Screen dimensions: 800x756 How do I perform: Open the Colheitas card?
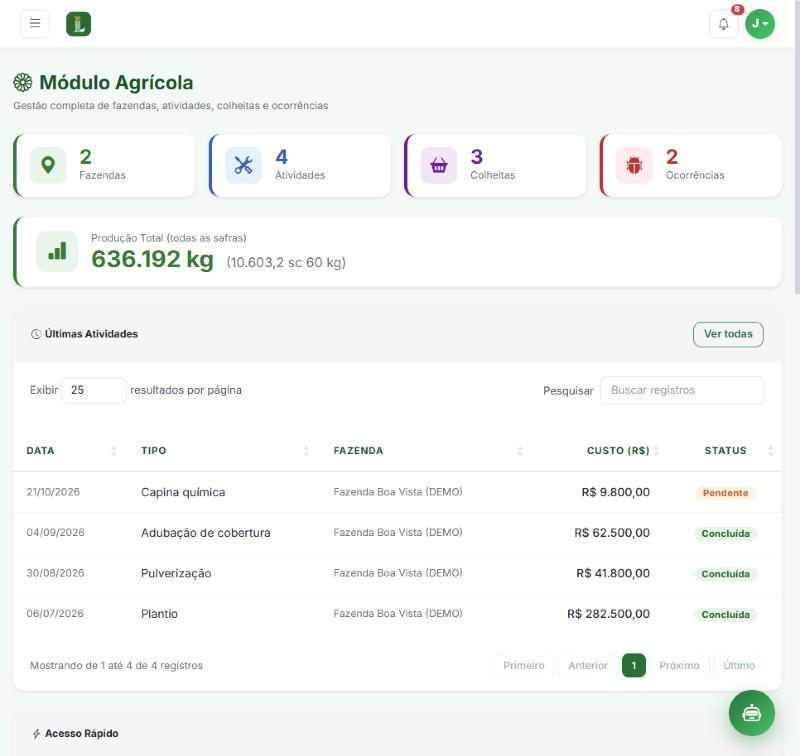click(x=495, y=165)
